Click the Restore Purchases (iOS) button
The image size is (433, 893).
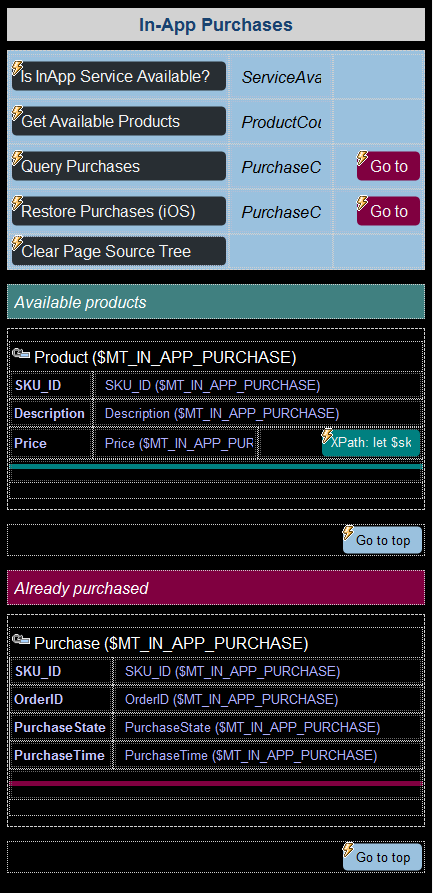tap(119, 211)
